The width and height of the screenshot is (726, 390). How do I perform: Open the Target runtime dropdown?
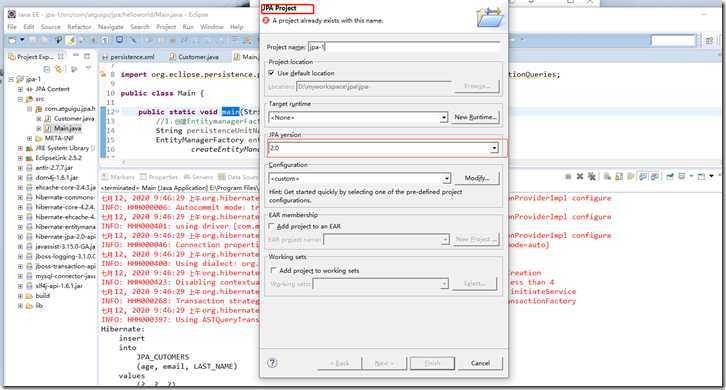444,118
